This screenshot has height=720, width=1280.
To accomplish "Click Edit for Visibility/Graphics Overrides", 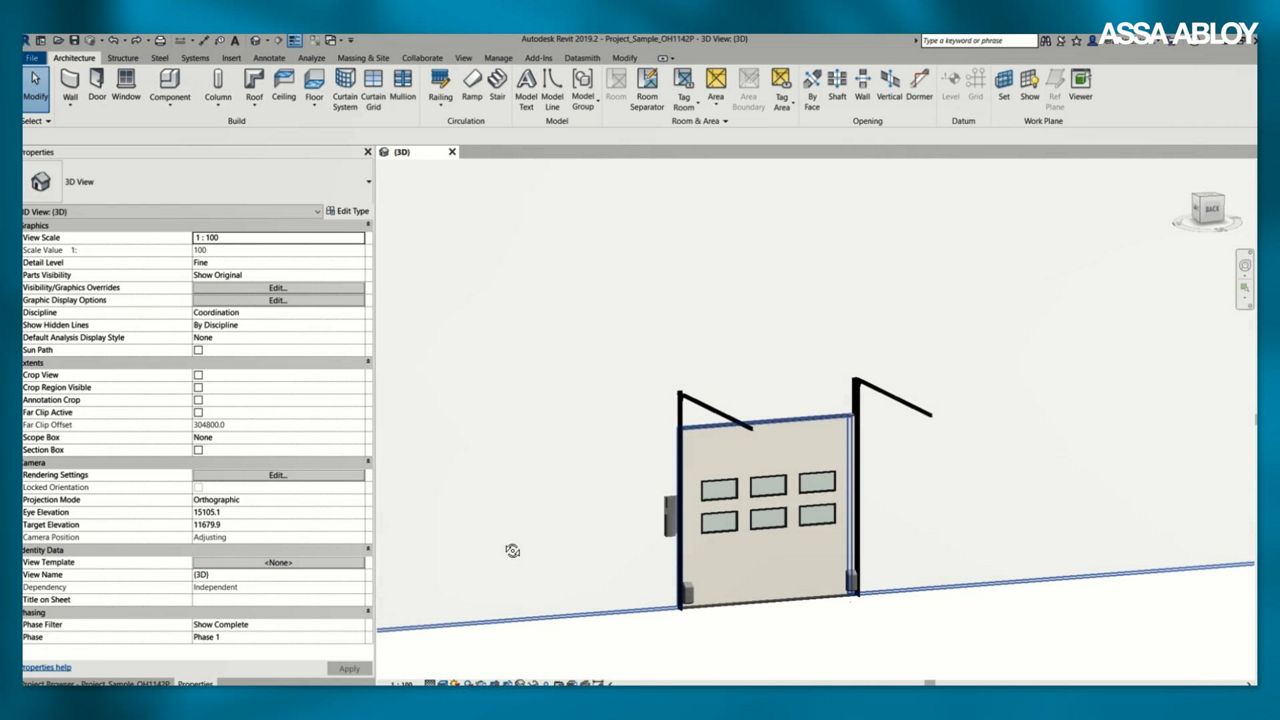I will (278, 288).
